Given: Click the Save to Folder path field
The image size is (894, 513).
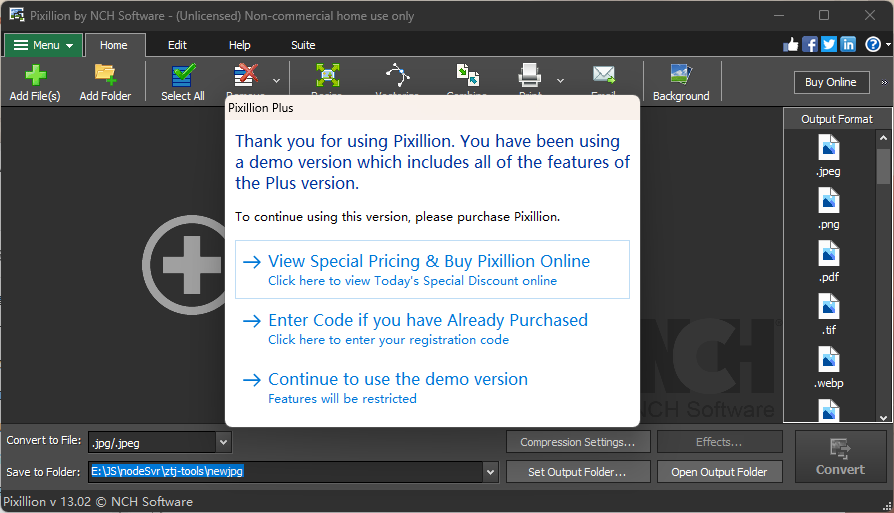Looking at the screenshot, I should point(285,472).
